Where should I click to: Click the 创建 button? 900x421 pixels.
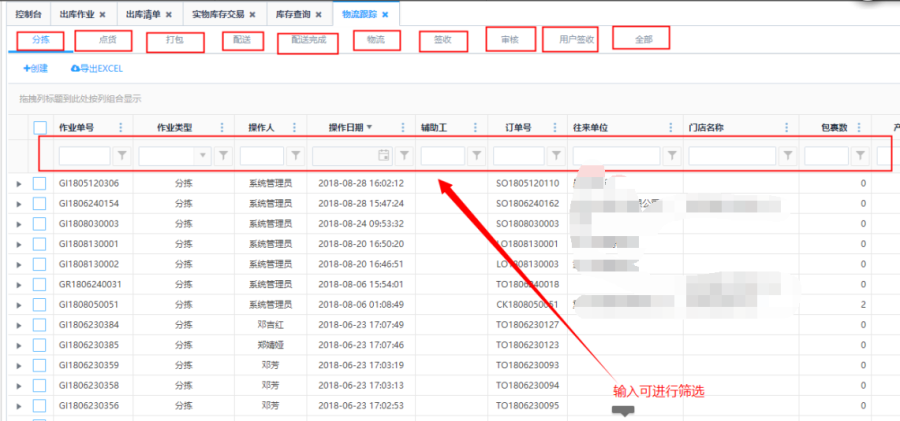(36, 69)
